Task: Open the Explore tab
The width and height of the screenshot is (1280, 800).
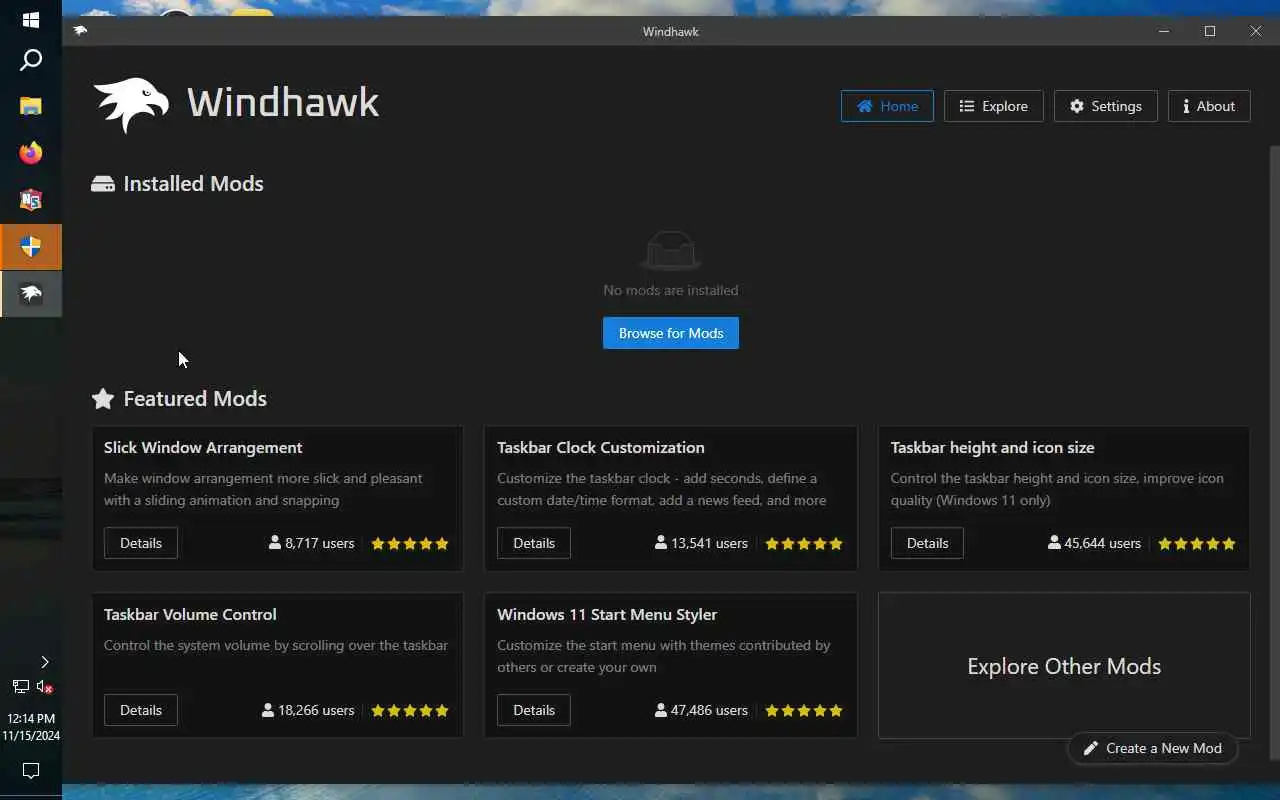Action: pyautogui.click(x=993, y=106)
